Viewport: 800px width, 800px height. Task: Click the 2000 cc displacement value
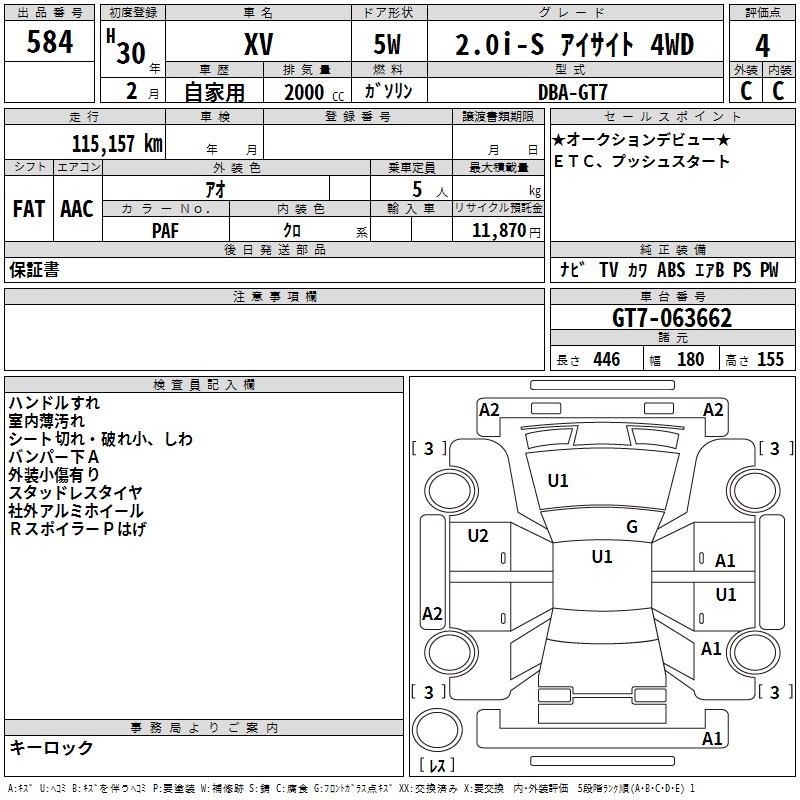tap(314, 92)
